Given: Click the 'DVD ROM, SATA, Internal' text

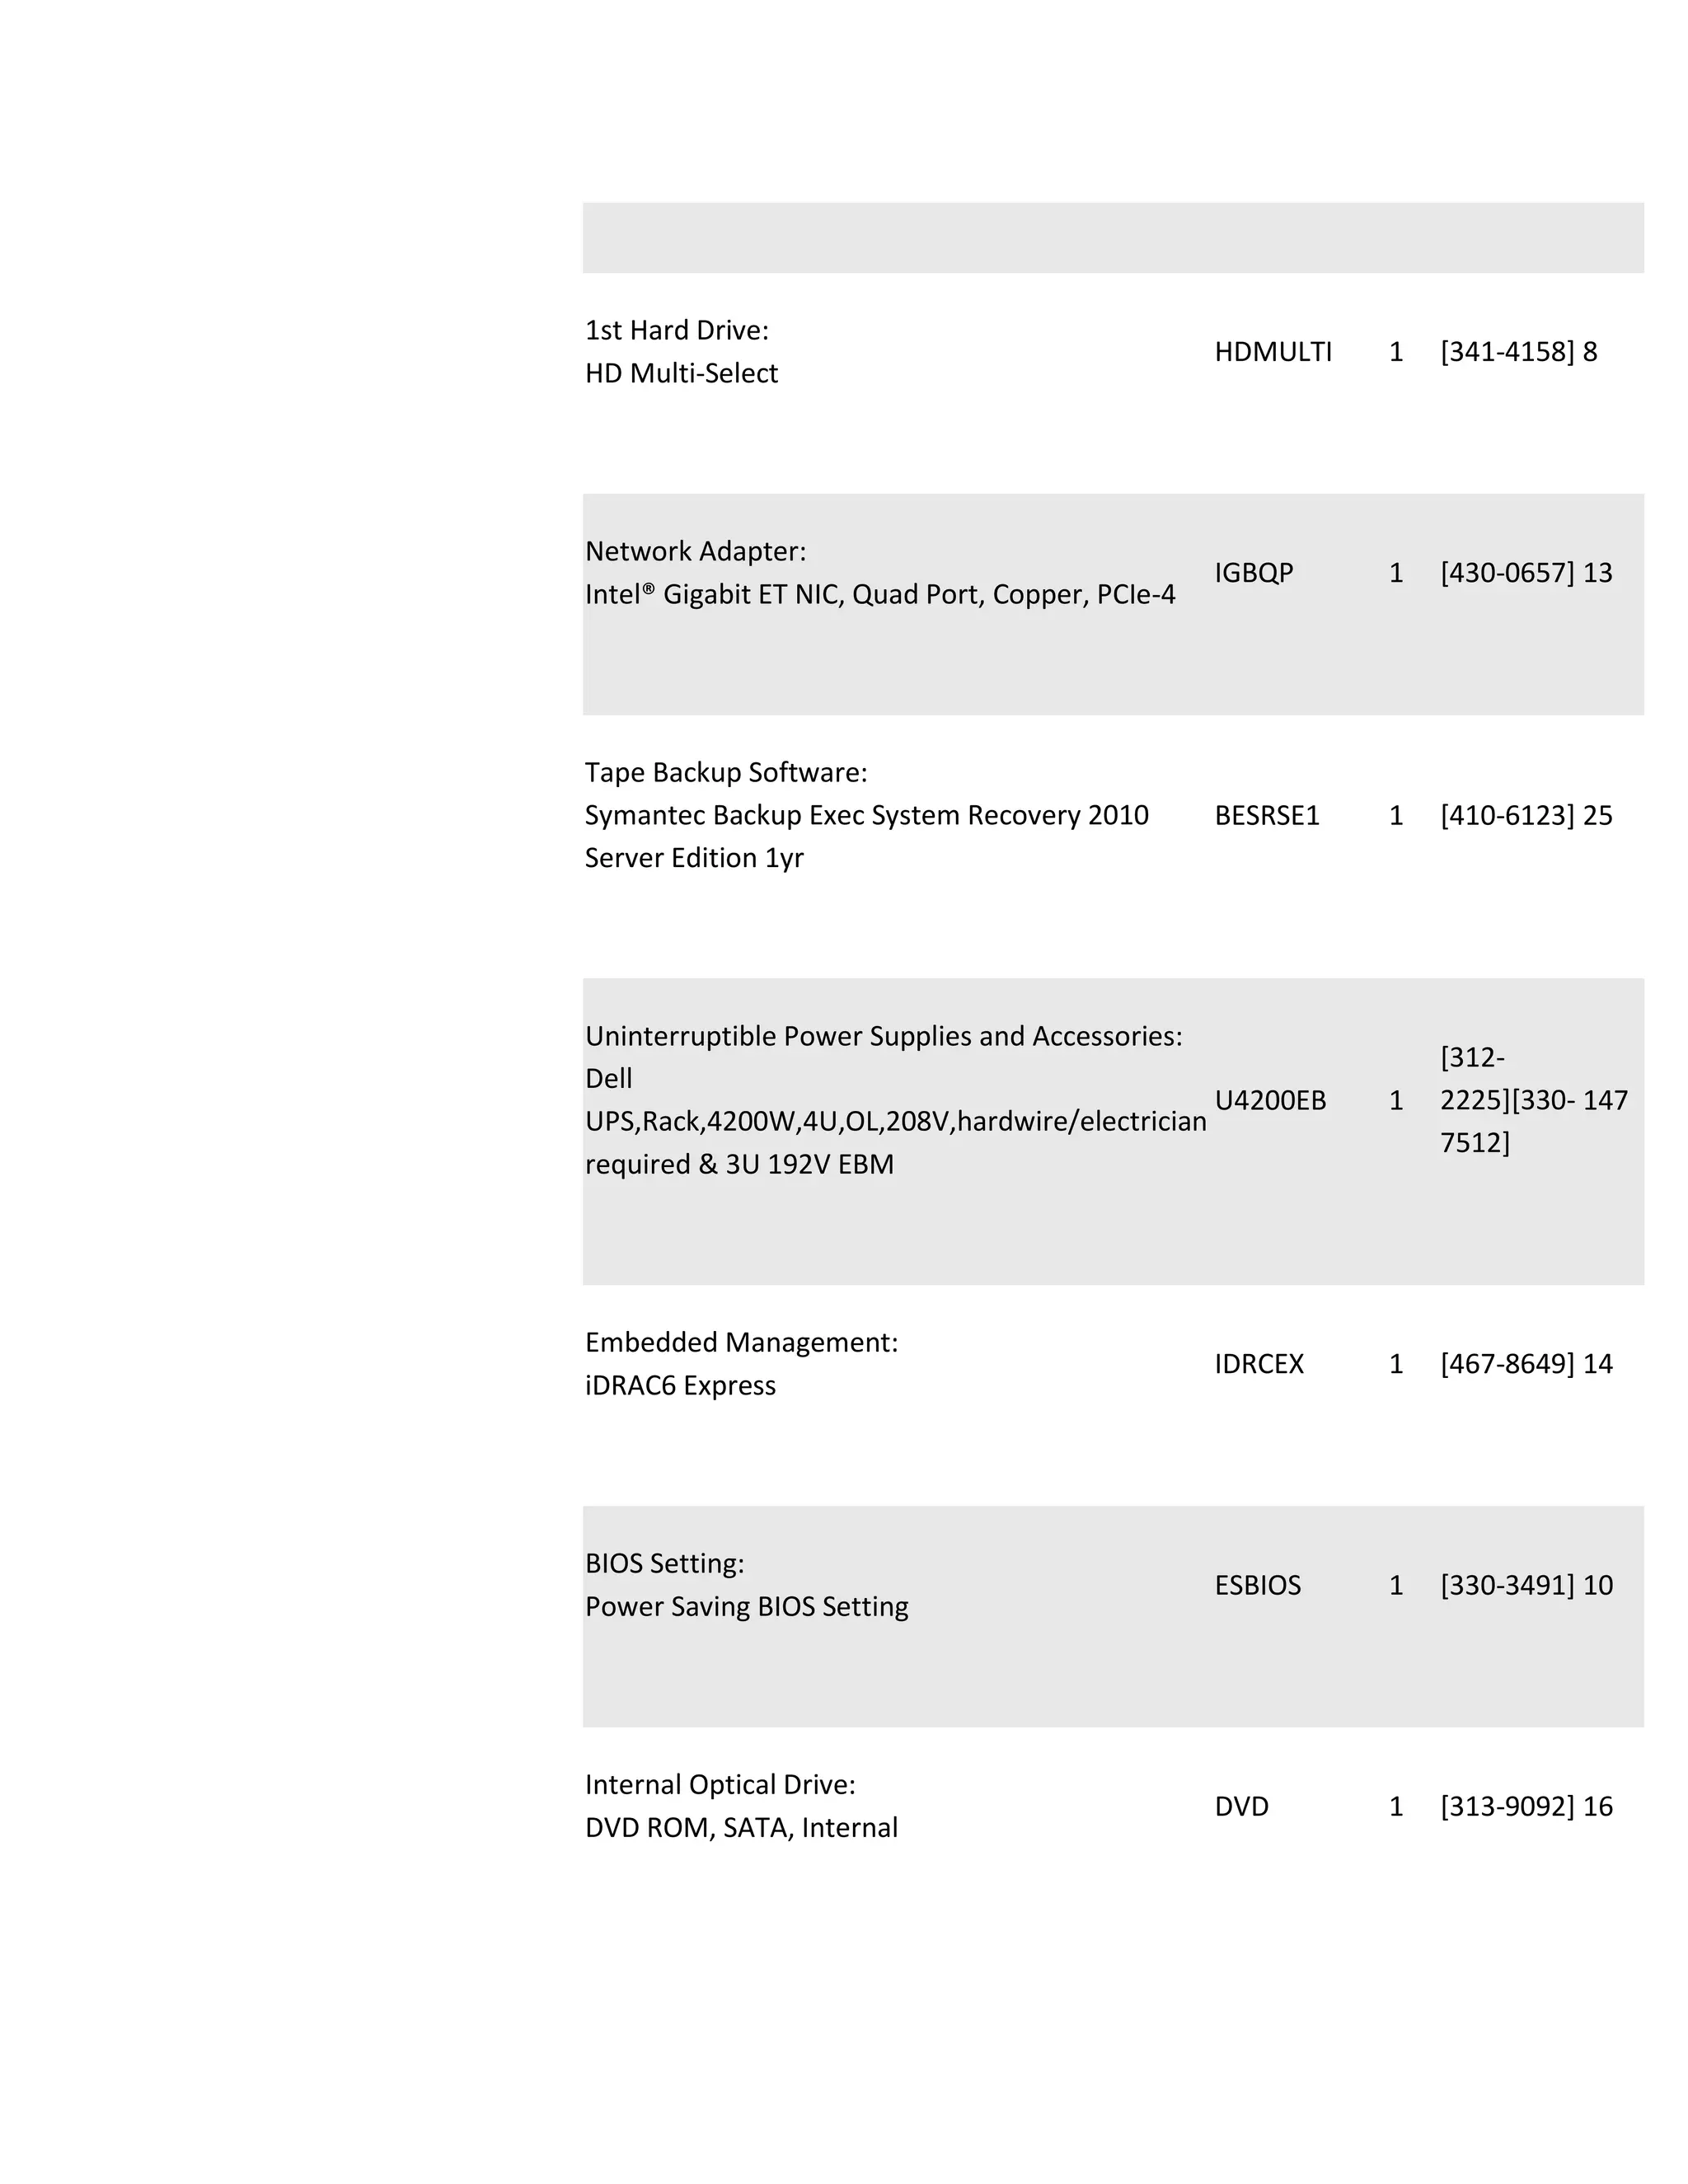Looking at the screenshot, I should point(741,1828).
